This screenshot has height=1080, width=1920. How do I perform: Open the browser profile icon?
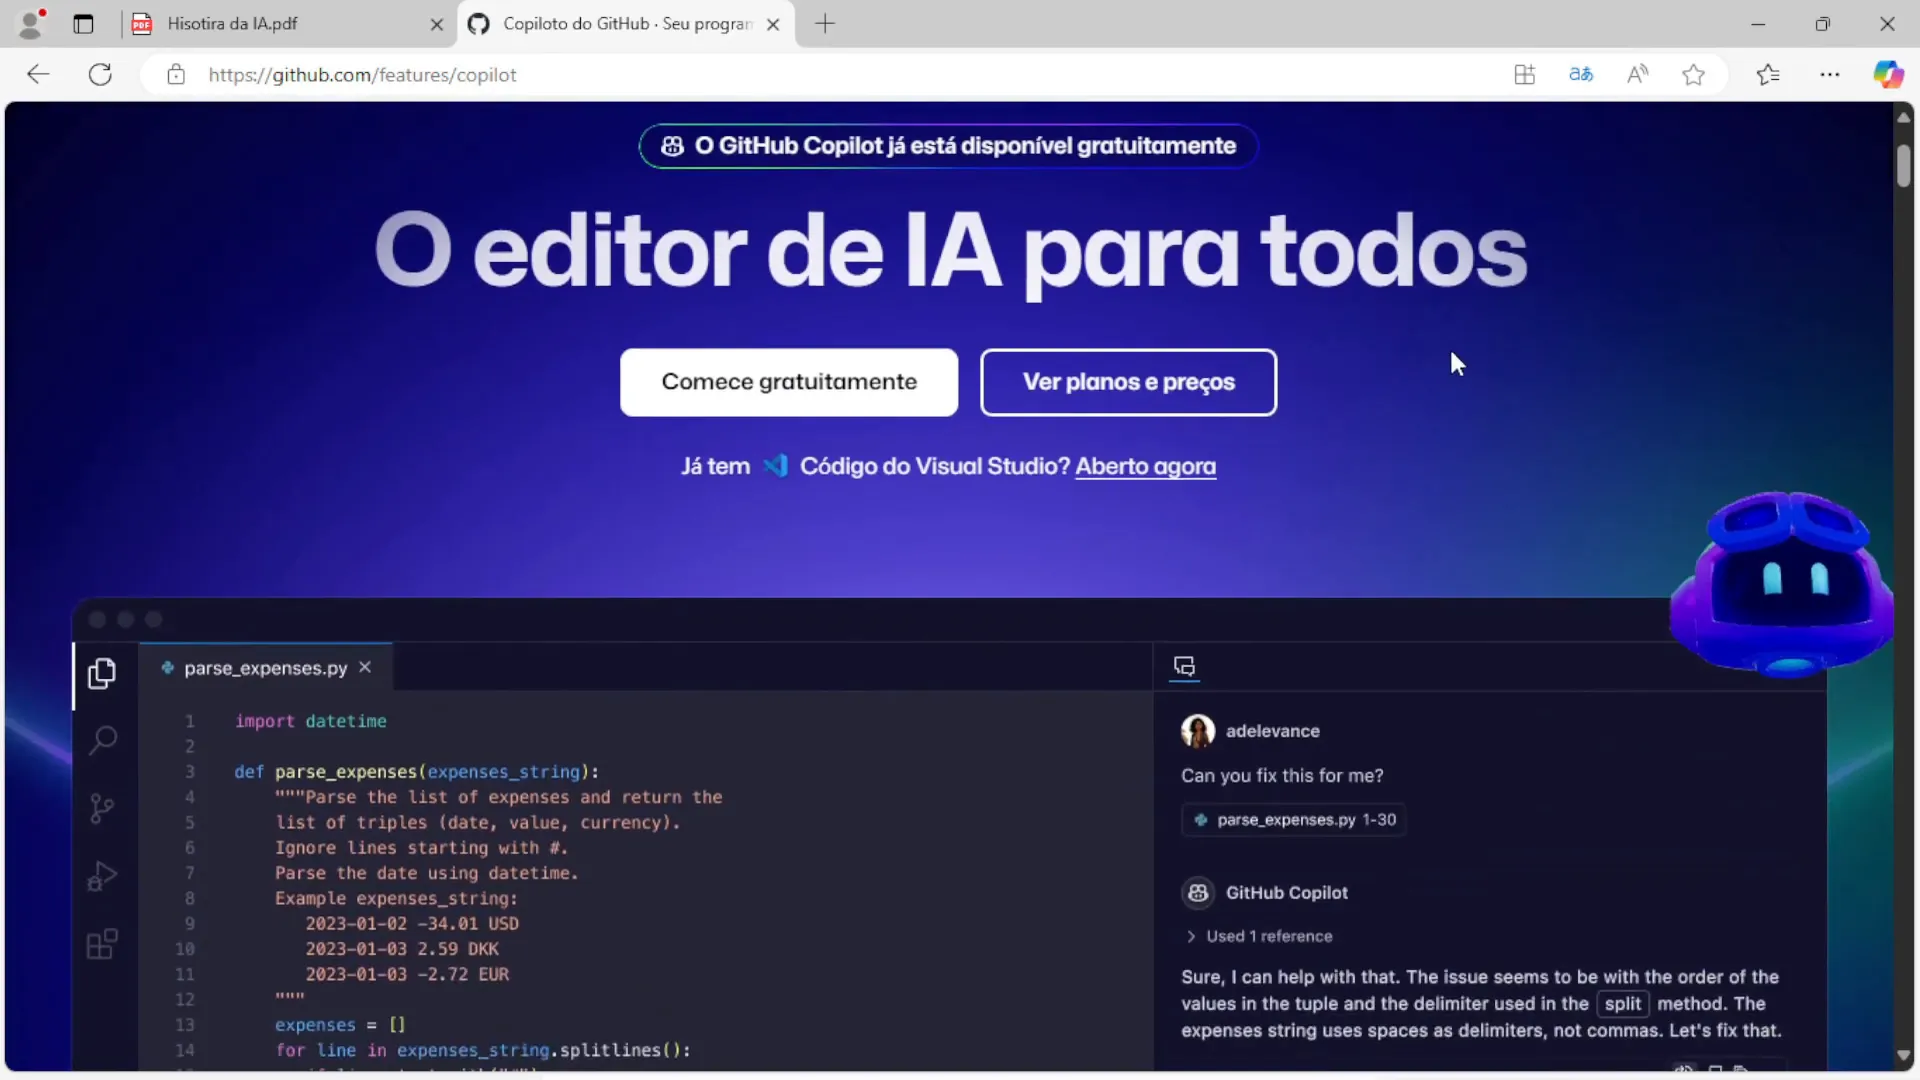[31, 23]
